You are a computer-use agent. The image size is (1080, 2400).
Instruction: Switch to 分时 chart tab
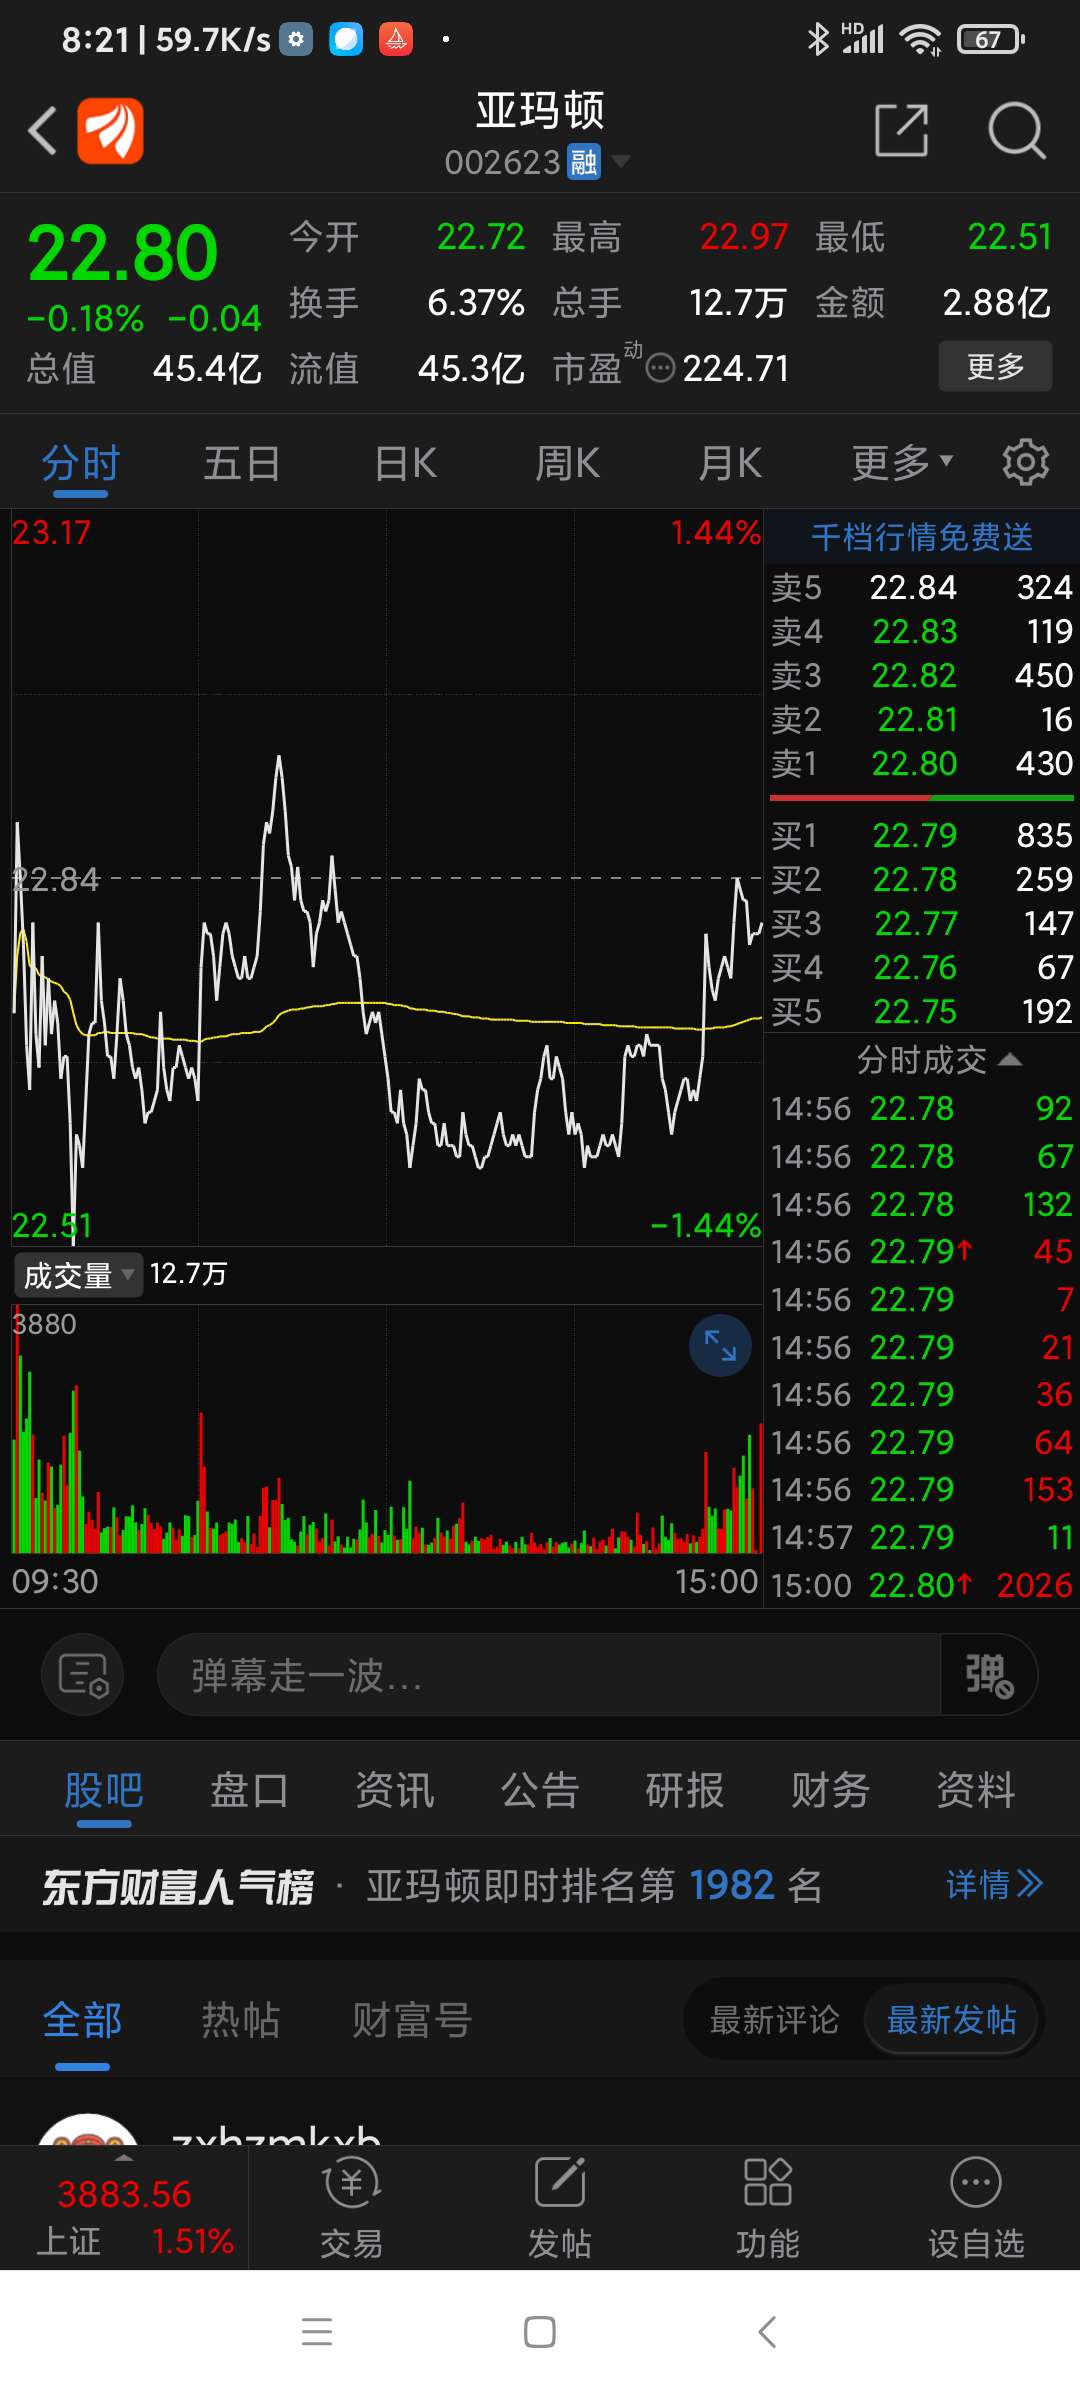click(x=81, y=463)
